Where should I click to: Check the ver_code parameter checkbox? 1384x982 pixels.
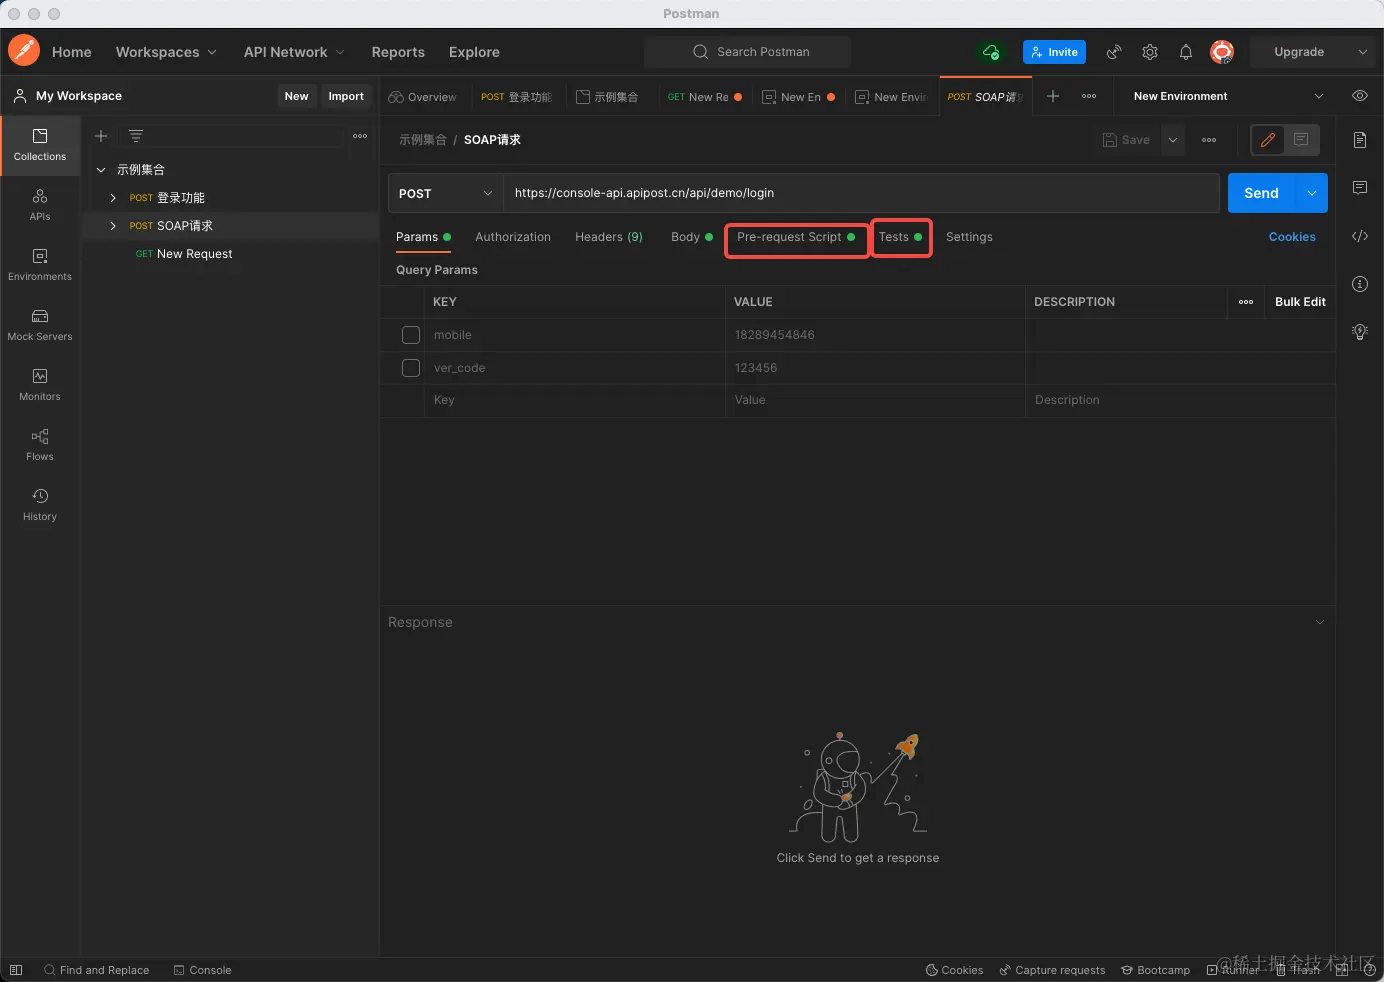click(x=410, y=368)
